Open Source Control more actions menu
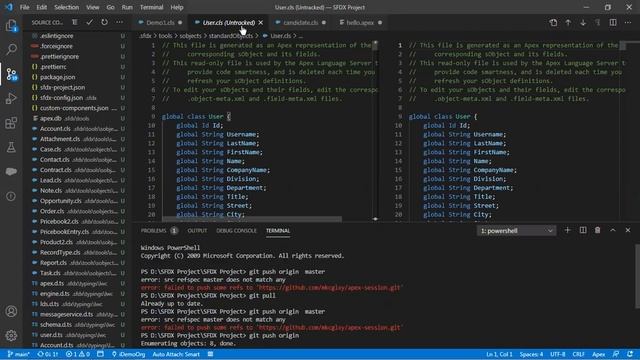The width and height of the screenshot is (640, 360). 119,22
